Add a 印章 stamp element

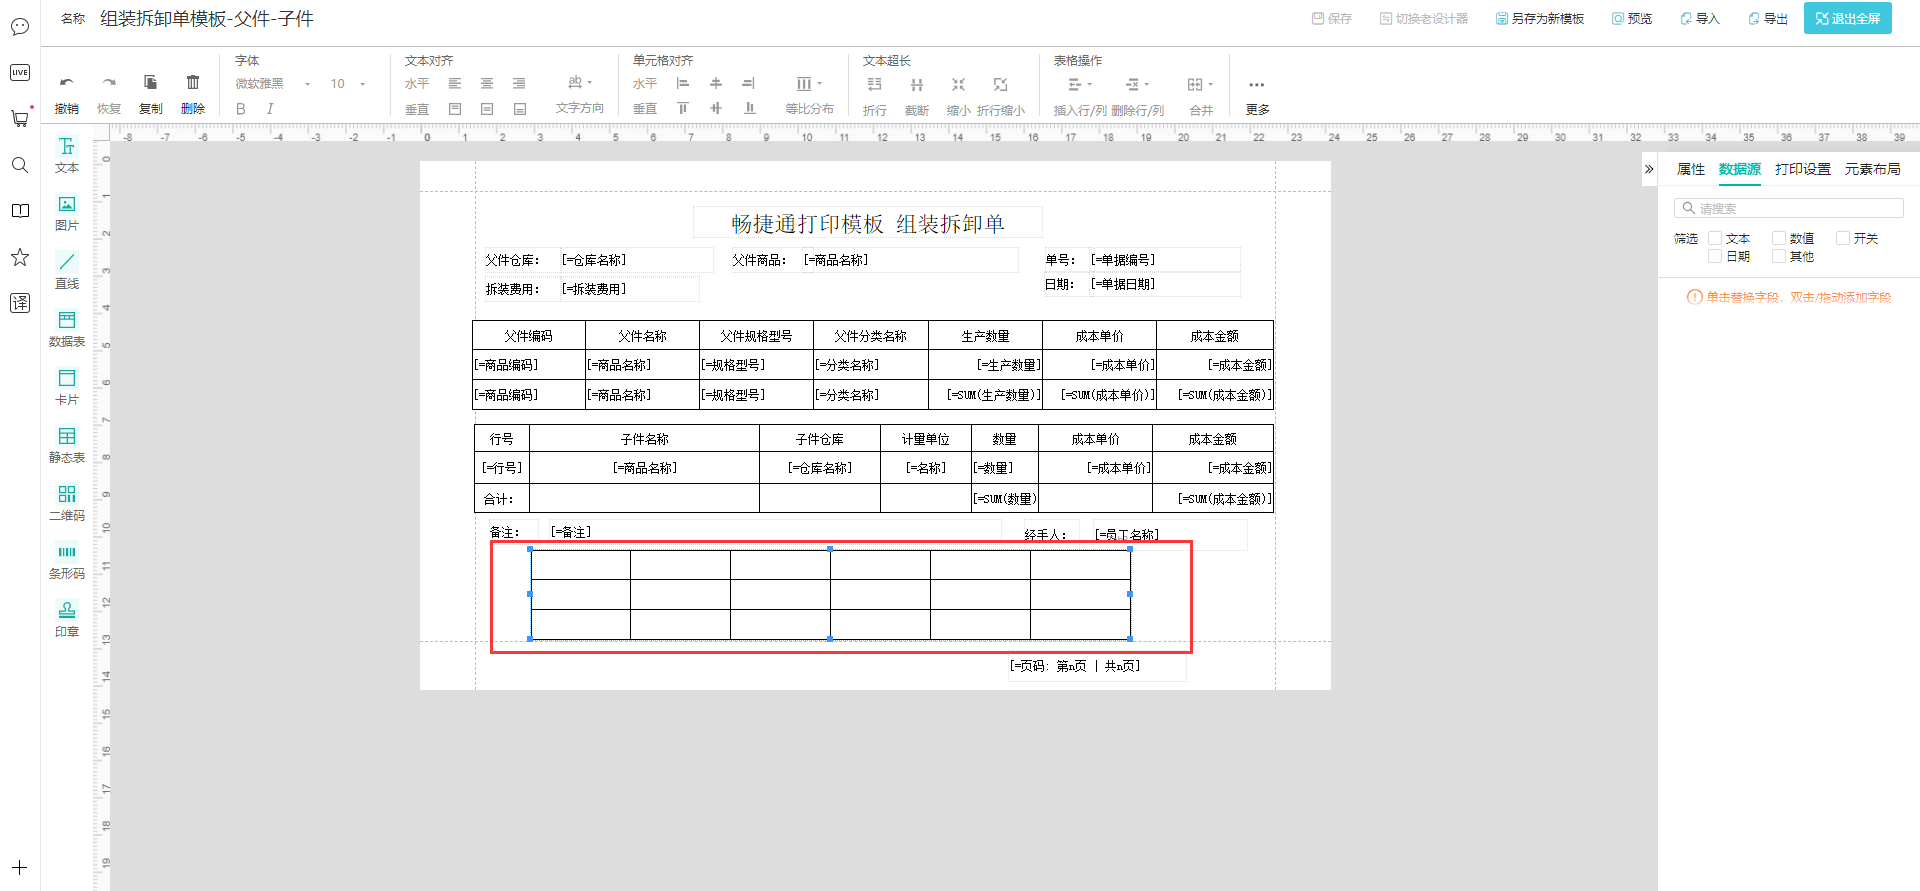pos(67,618)
